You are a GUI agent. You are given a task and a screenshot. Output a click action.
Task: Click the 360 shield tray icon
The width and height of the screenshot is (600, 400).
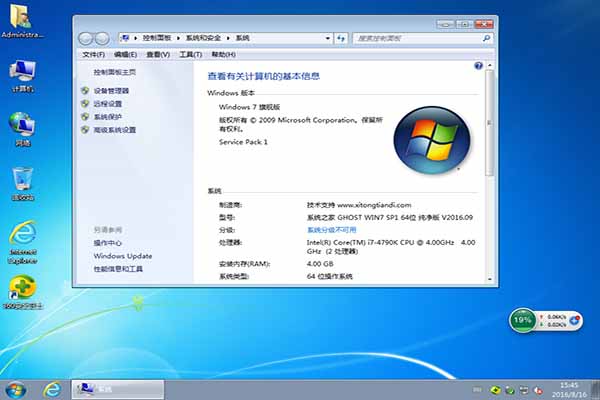click(495, 390)
